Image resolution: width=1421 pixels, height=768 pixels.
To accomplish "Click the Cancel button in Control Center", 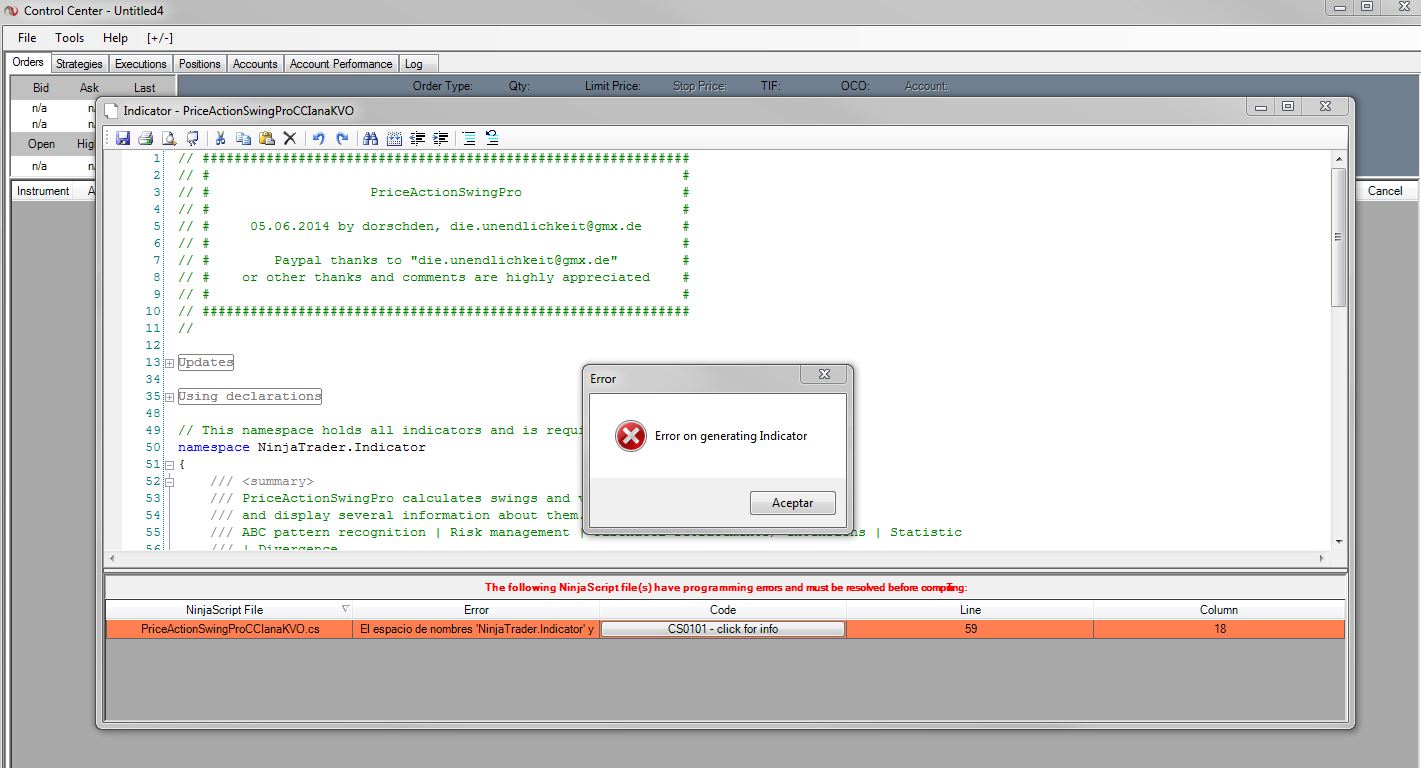I will click(x=1385, y=191).
